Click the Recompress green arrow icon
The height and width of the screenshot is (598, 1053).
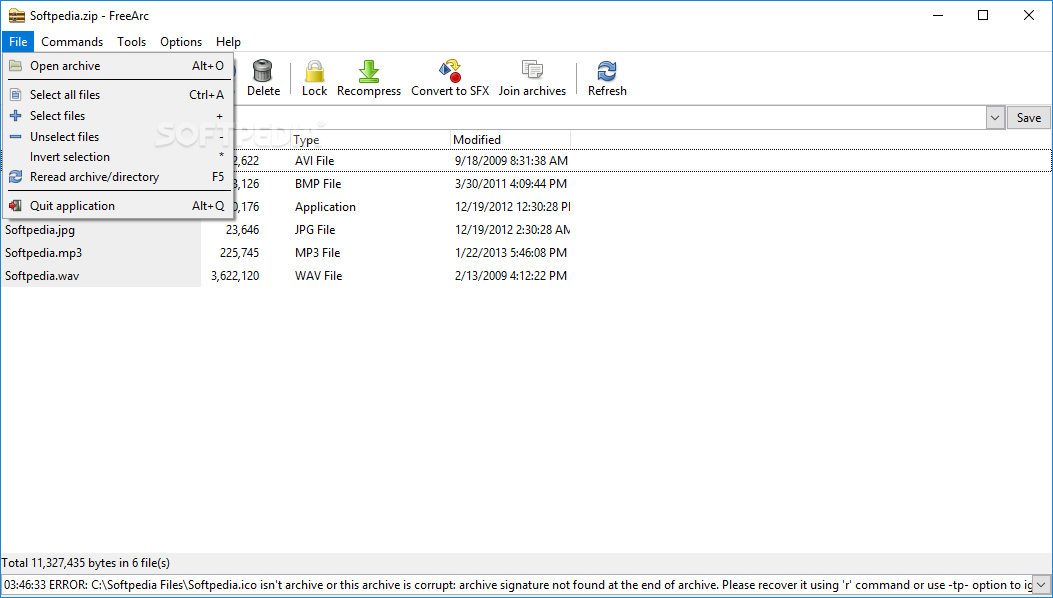coord(369,71)
